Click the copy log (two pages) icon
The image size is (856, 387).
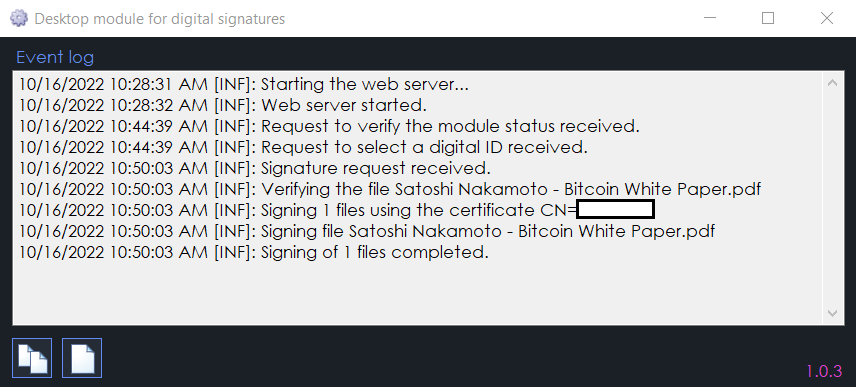(32, 358)
